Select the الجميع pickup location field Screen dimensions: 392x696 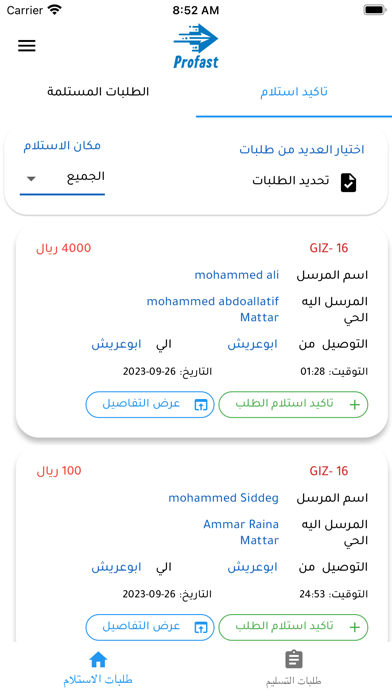tap(62, 179)
